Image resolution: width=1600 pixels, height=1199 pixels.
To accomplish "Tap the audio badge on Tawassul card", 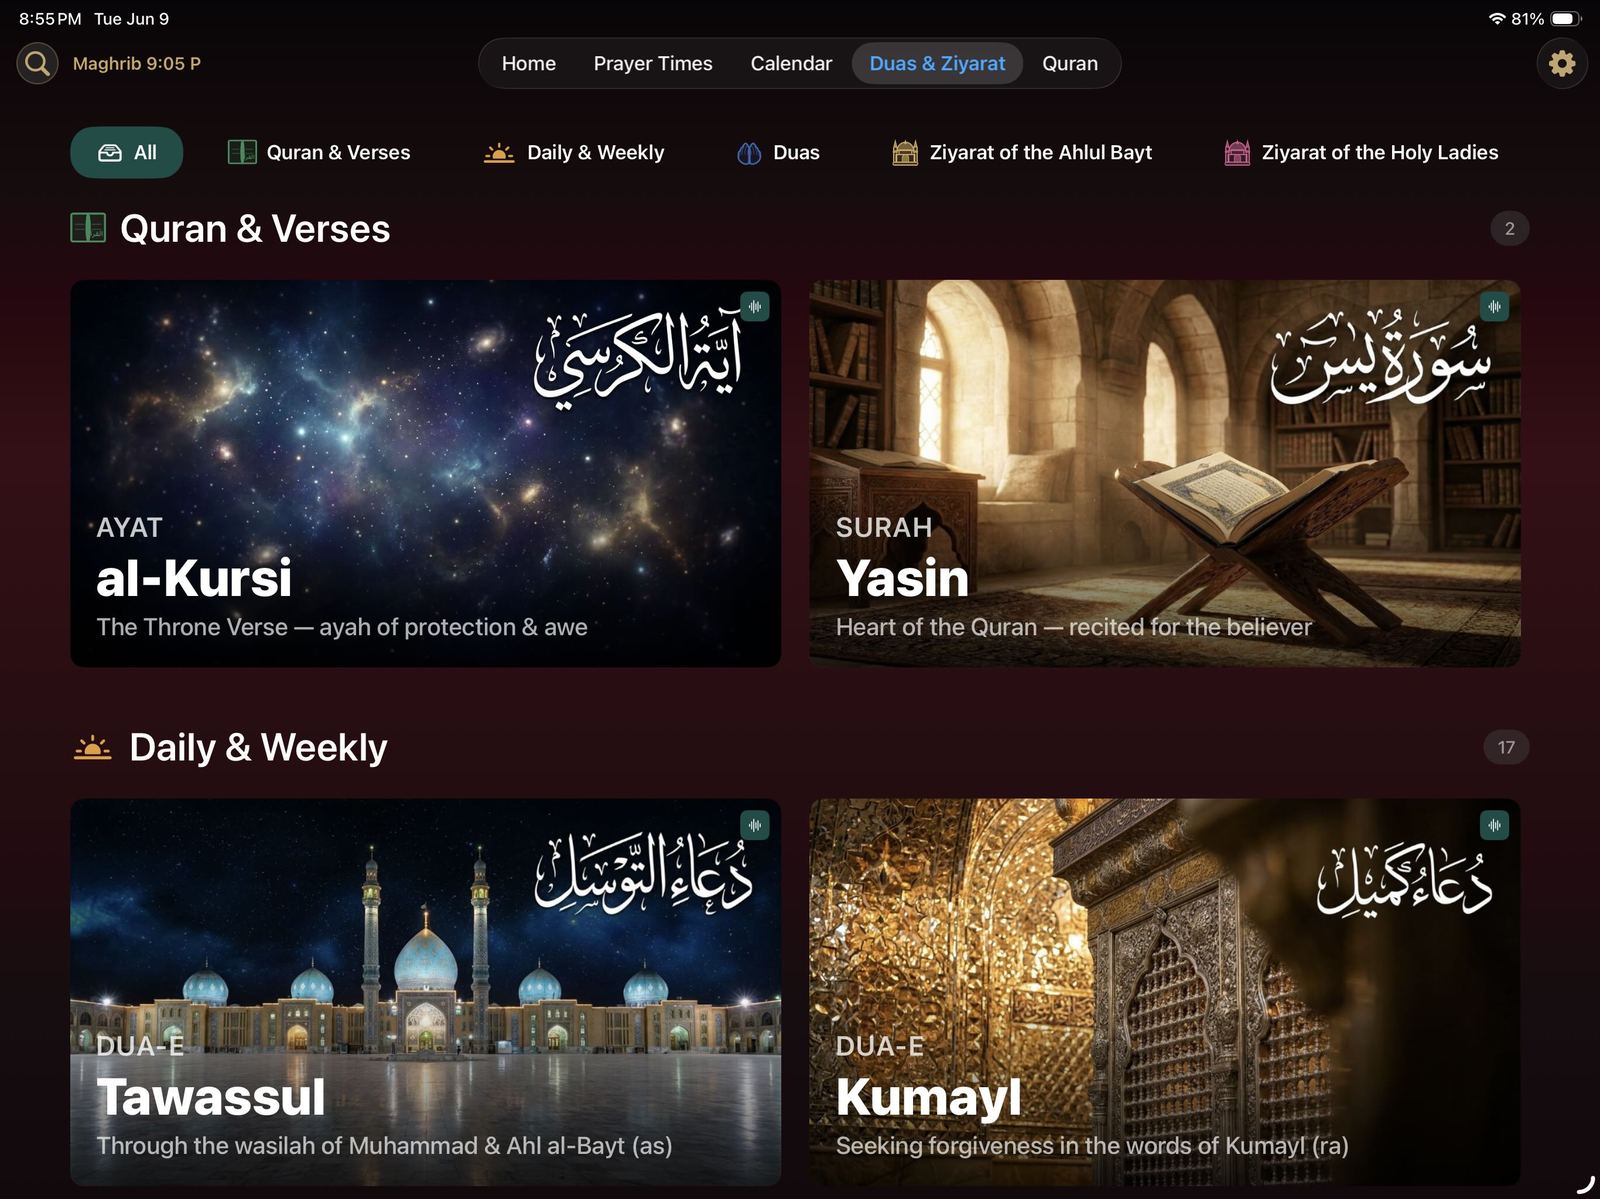I will [755, 825].
